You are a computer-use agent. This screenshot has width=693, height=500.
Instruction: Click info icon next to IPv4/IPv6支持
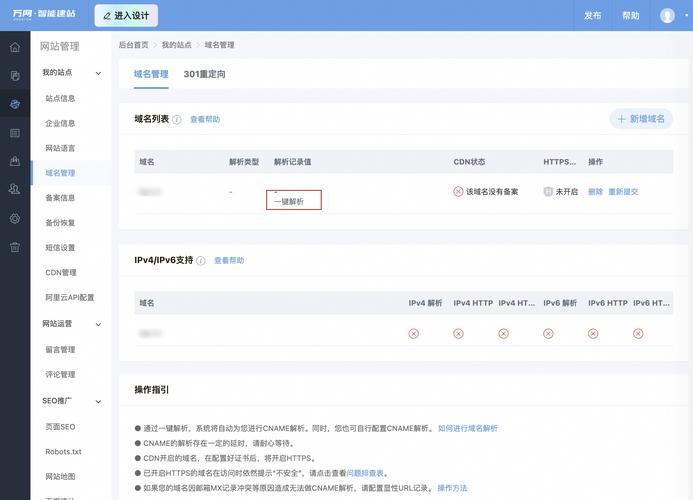pyautogui.click(x=201, y=261)
